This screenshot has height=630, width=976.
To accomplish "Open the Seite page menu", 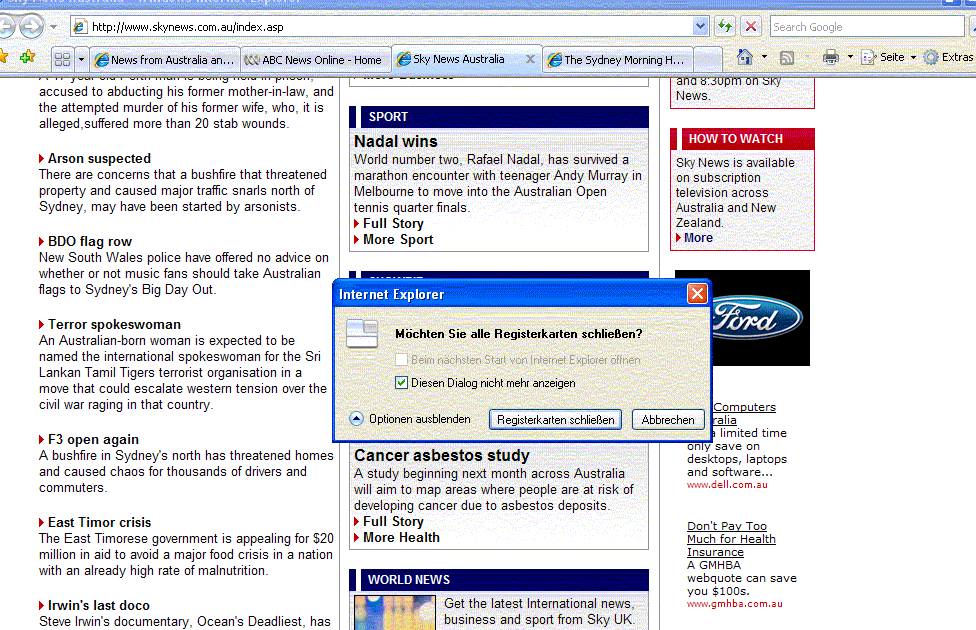I will (x=889, y=57).
